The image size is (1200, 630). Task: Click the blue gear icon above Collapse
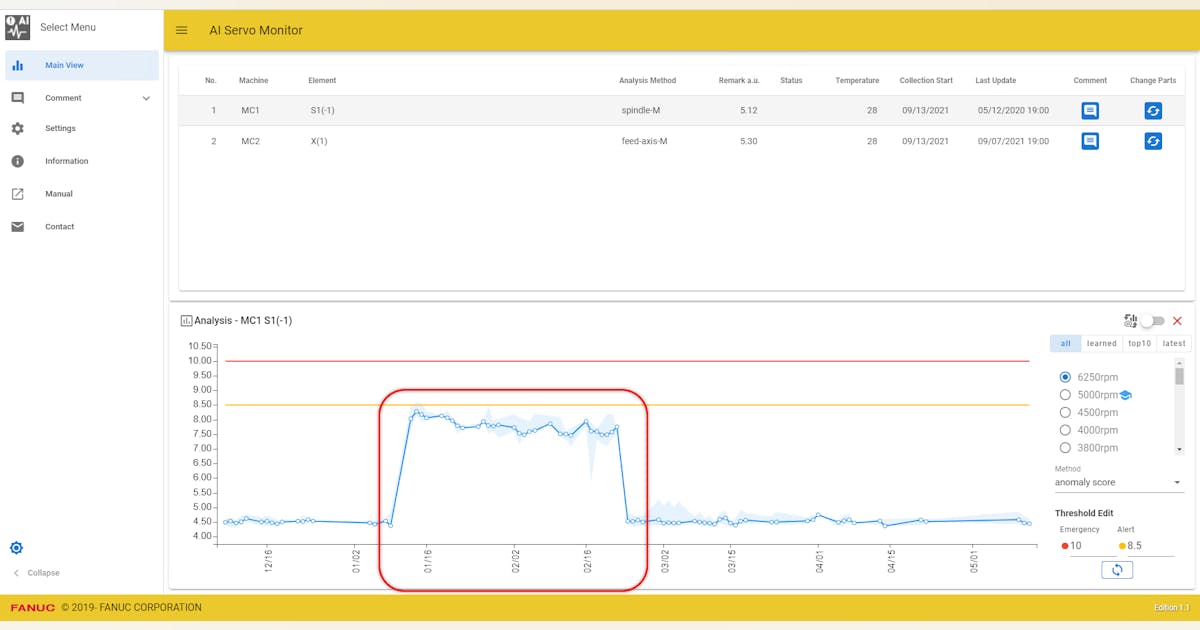pyautogui.click(x=16, y=547)
